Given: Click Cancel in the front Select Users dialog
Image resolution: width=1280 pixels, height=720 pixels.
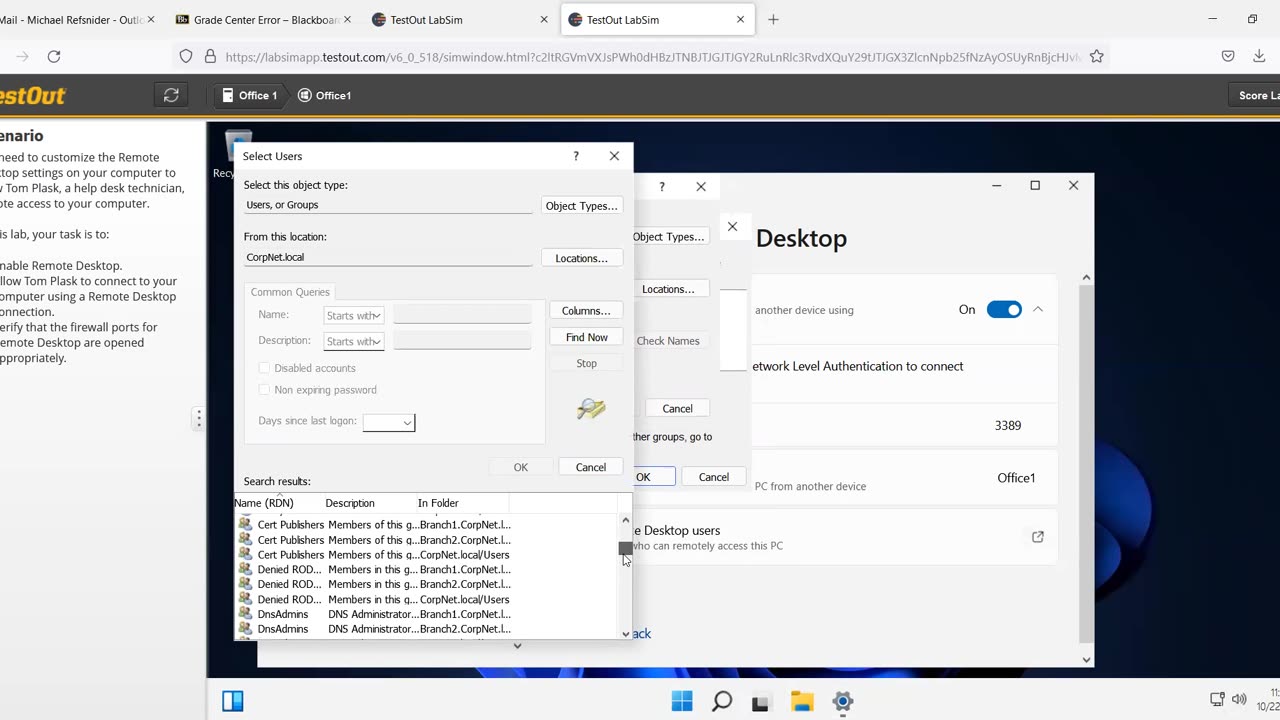Looking at the screenshot, I should [x=590, y=467].
